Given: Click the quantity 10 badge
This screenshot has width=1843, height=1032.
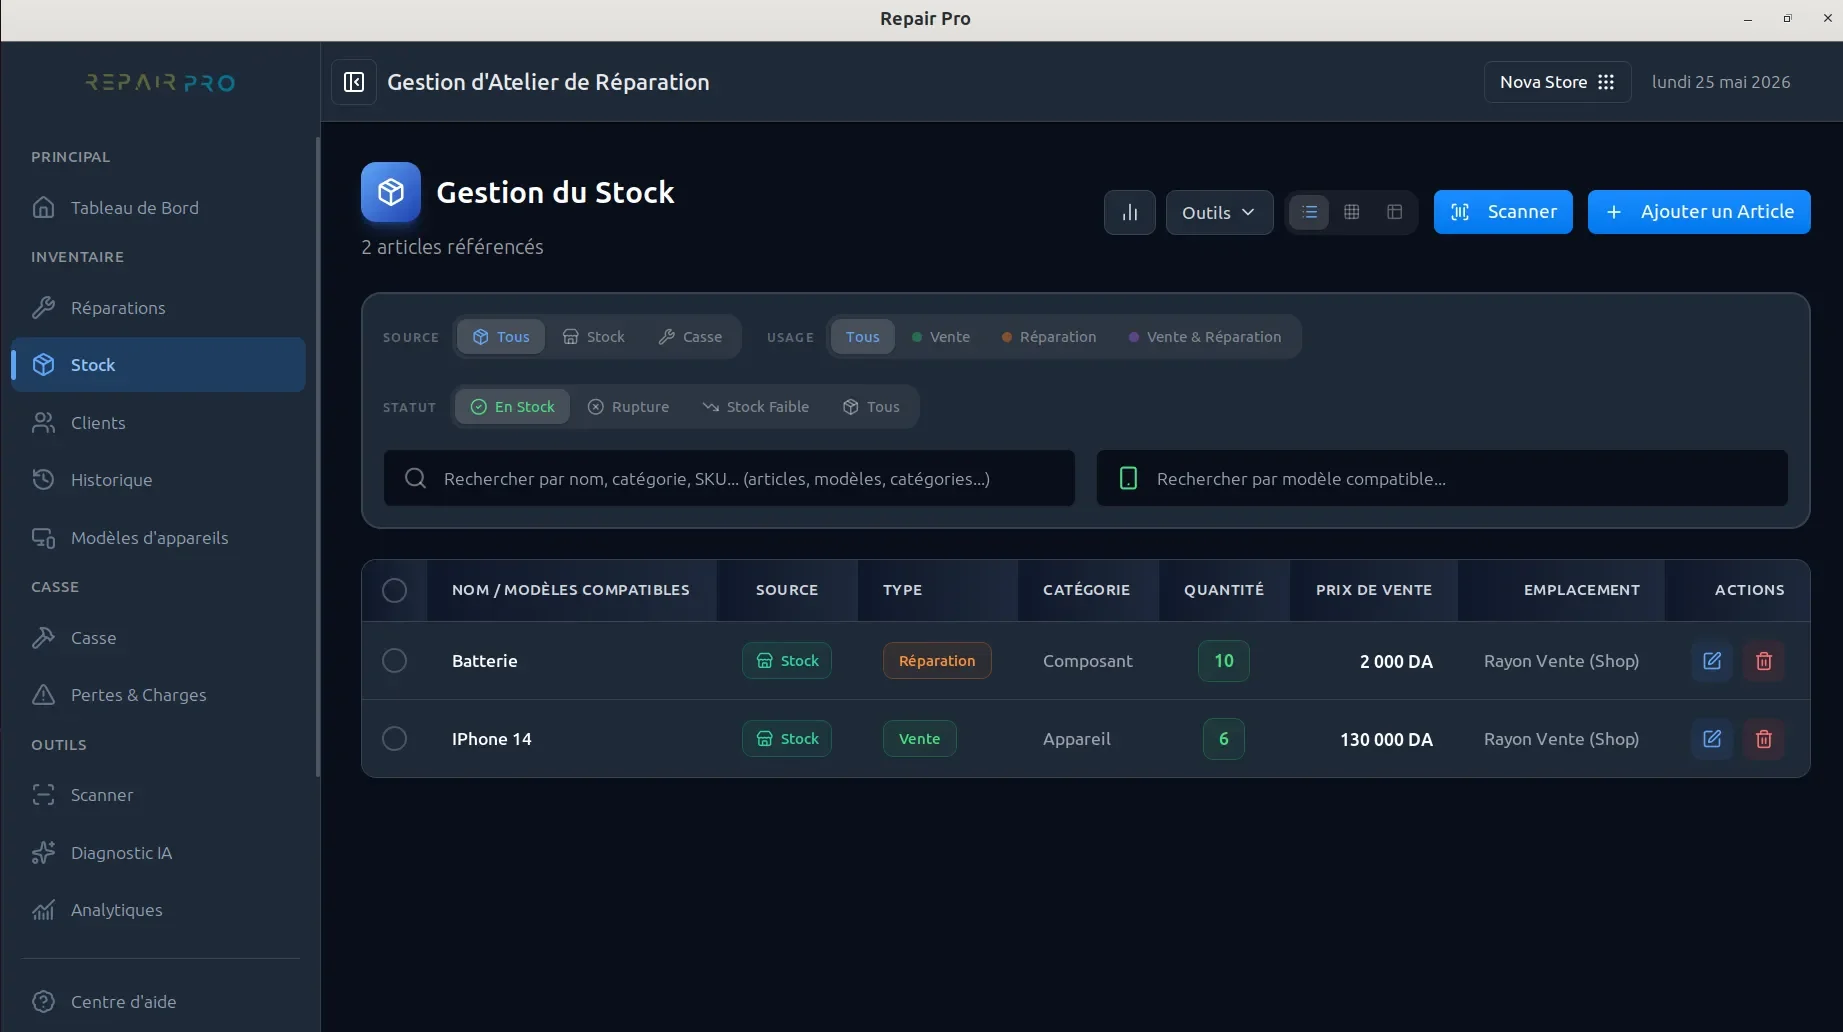Looking at the screenshot, I should 1224,661.
